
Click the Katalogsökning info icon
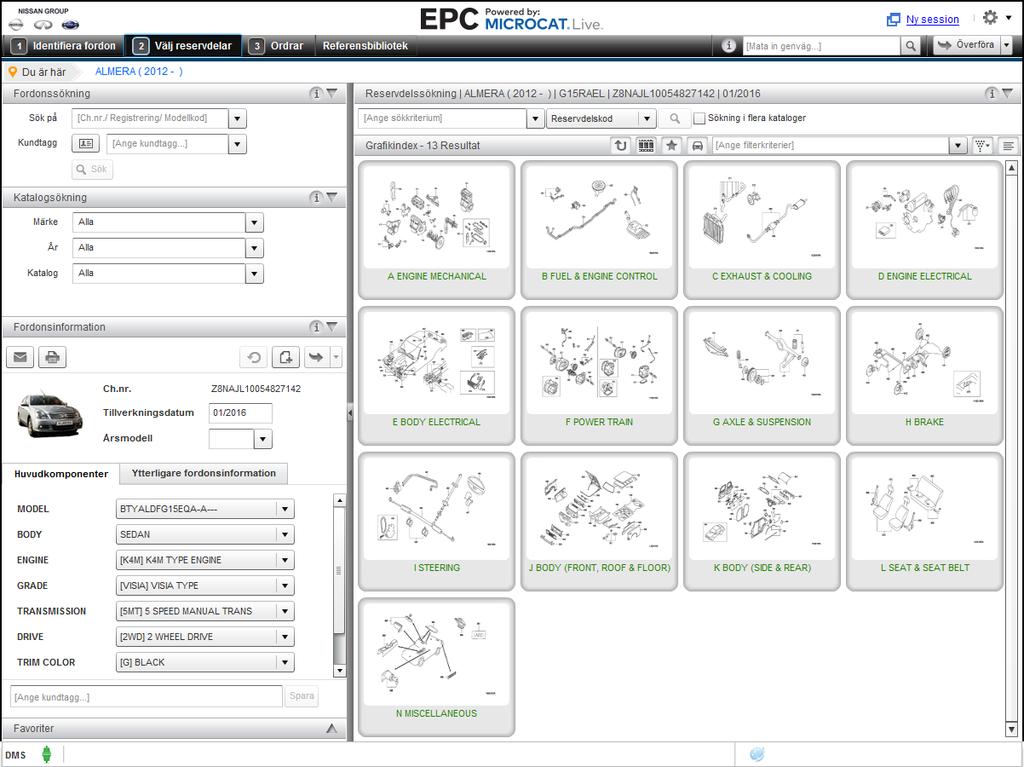point(316,197)
